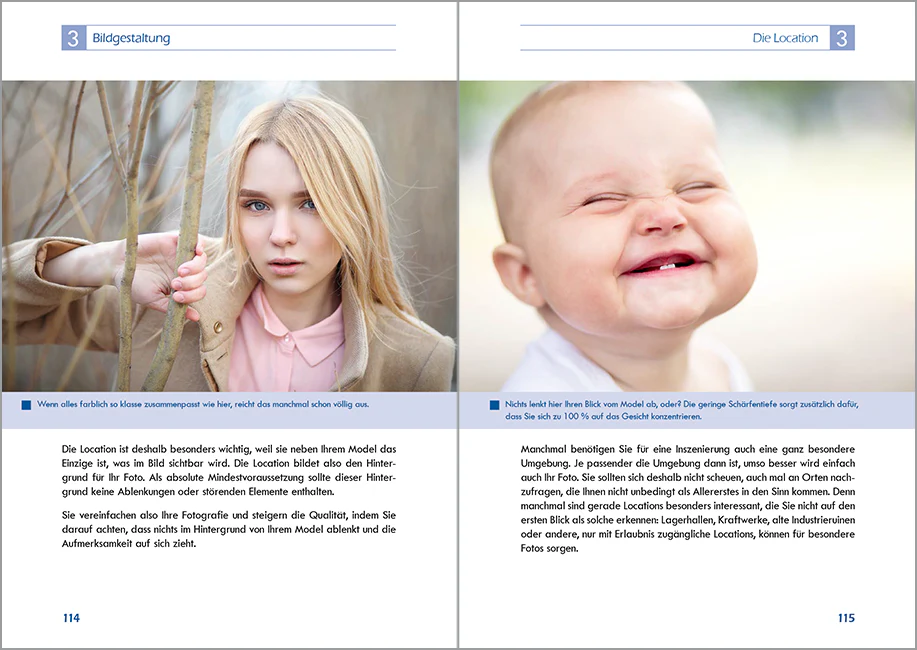Click the paragraph starting 'Manchmal benötigen Sie'

(688, 498)
